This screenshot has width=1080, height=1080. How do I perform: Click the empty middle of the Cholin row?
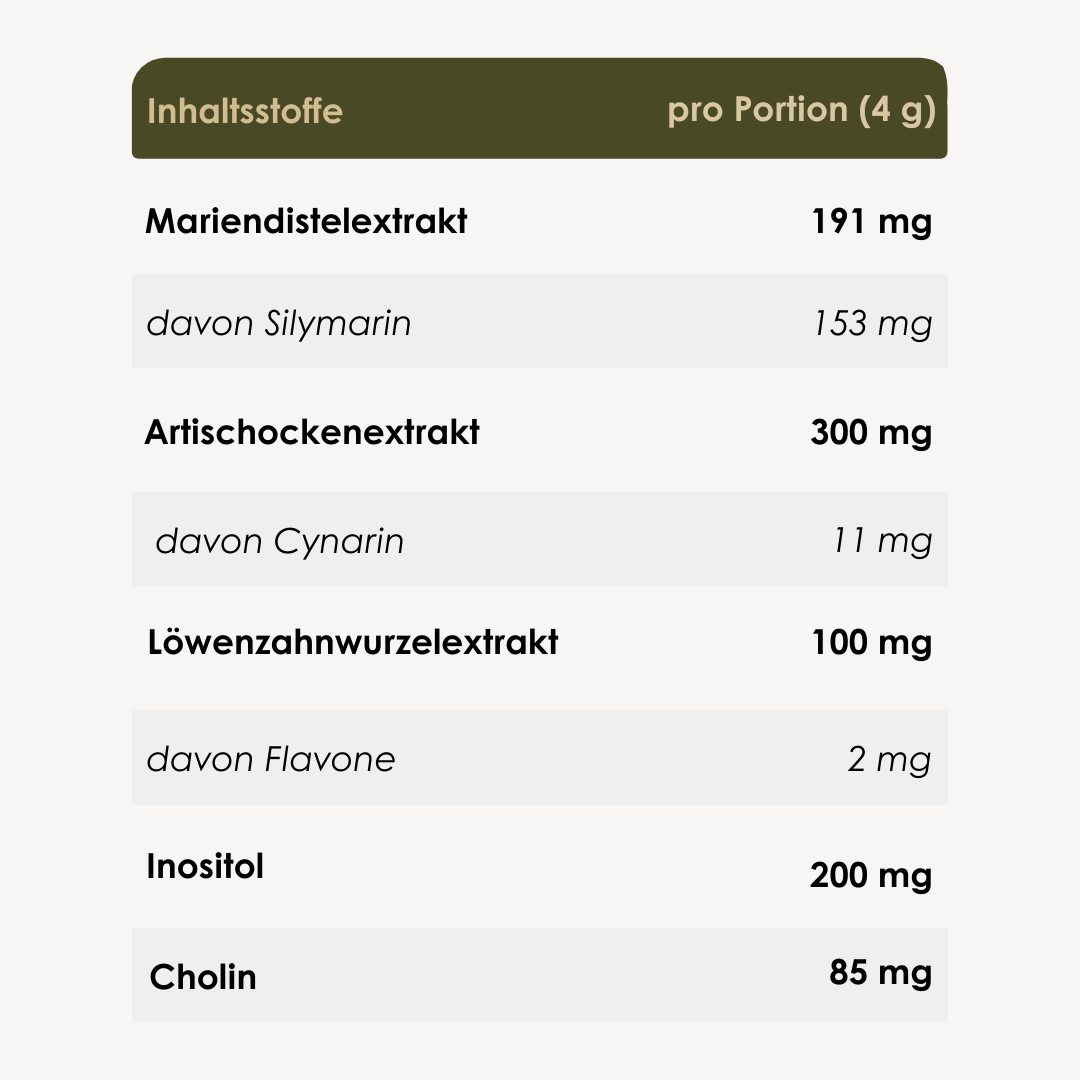point(540,975)
